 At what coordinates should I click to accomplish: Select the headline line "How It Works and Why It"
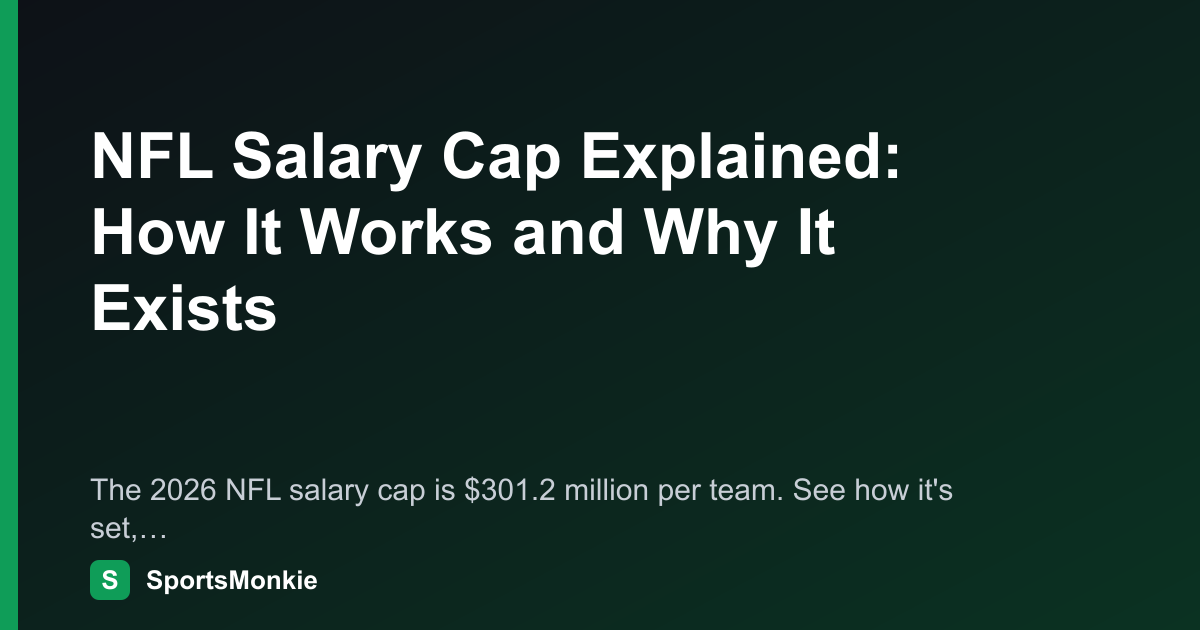[x=462, y=235]
